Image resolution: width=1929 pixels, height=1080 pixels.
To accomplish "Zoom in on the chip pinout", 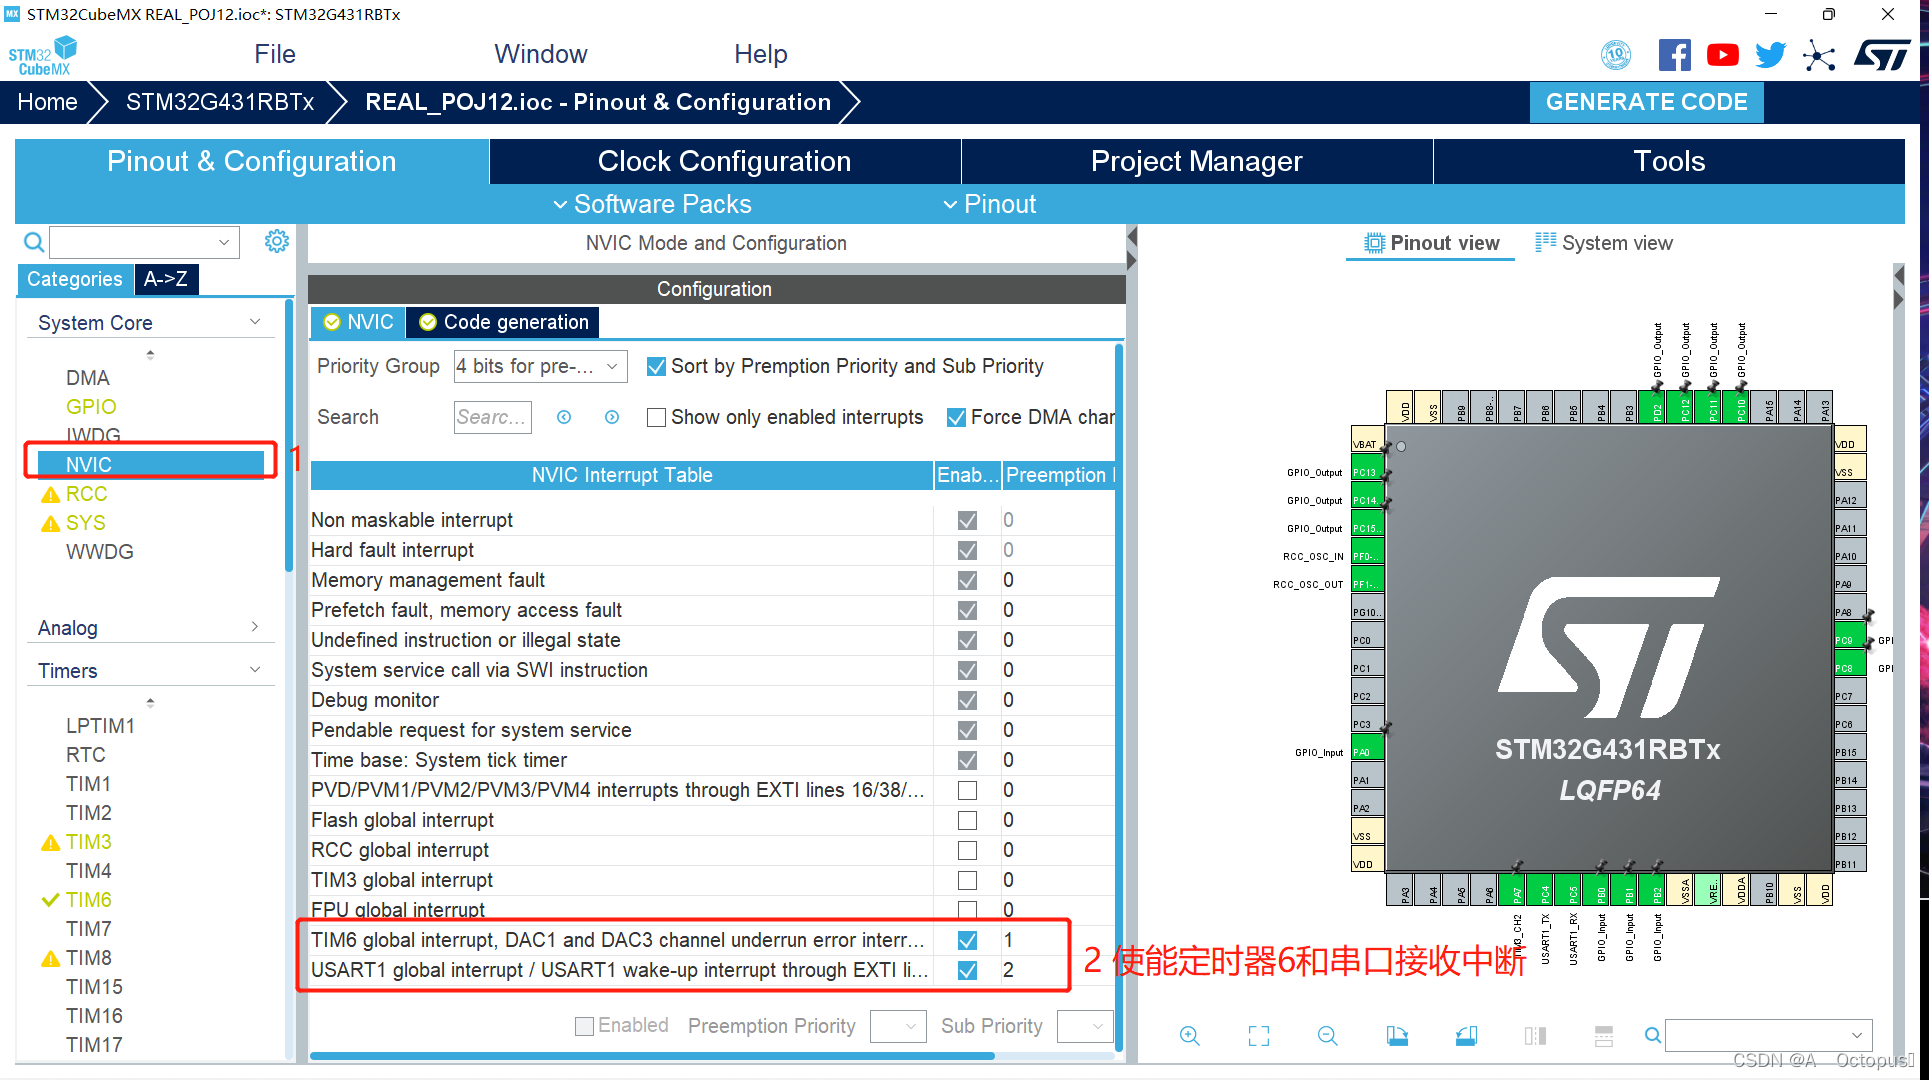I will coord(1189,1036).
